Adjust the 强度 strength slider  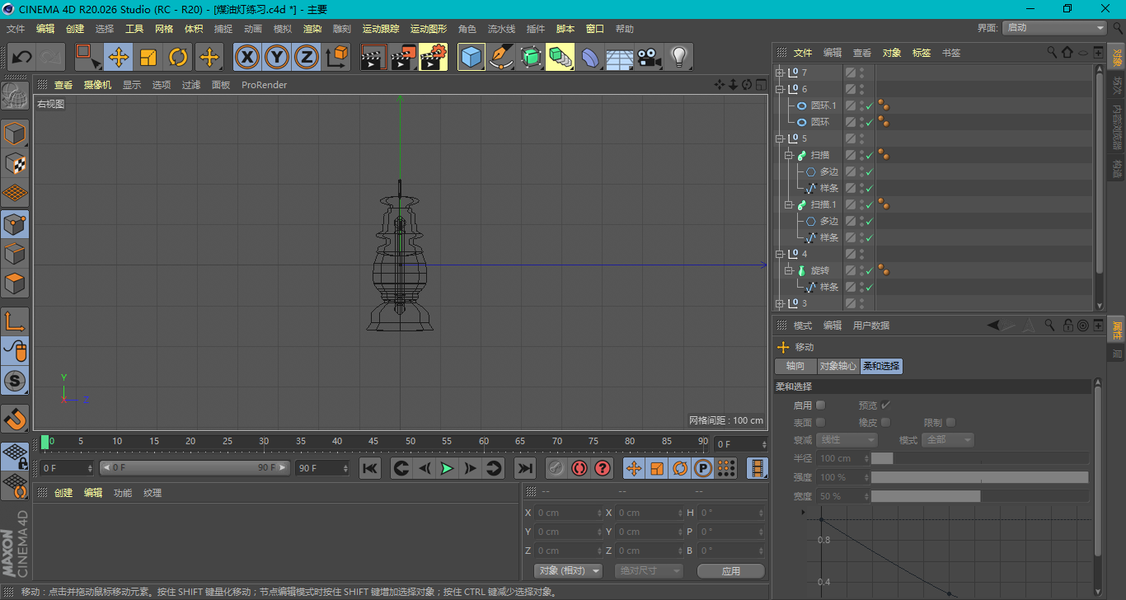click(x=979, y=478)
